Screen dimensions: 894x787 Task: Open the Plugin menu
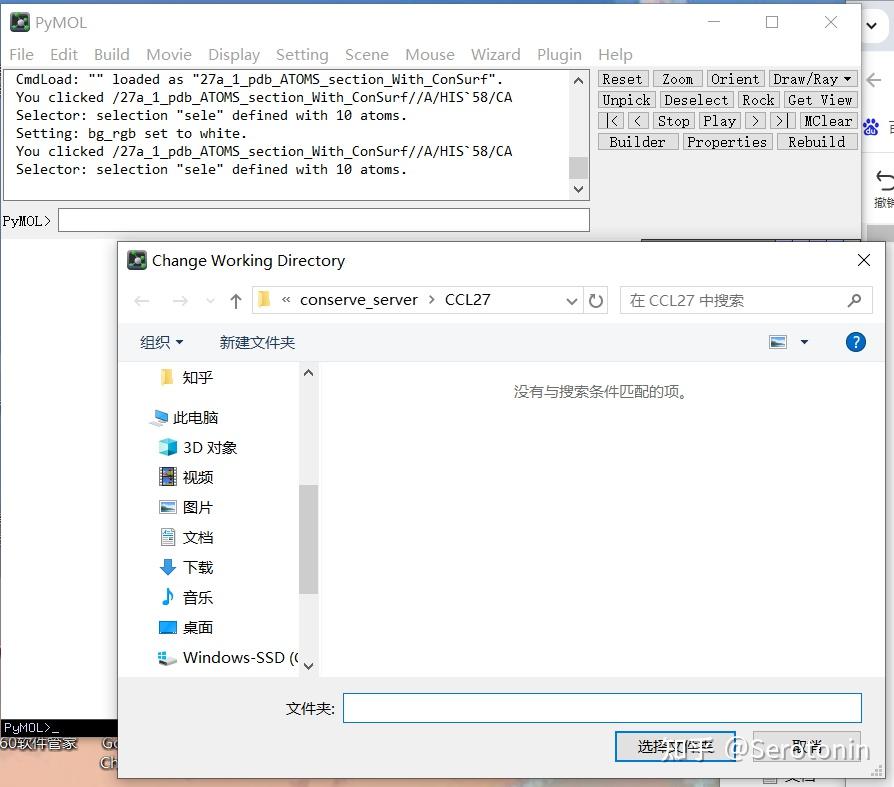coord(559,54)
